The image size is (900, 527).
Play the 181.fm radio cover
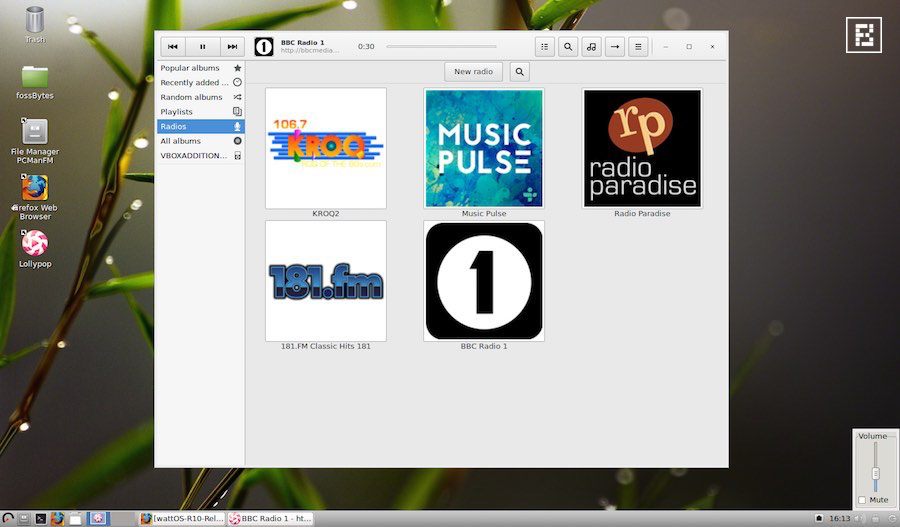click(325, 281)
